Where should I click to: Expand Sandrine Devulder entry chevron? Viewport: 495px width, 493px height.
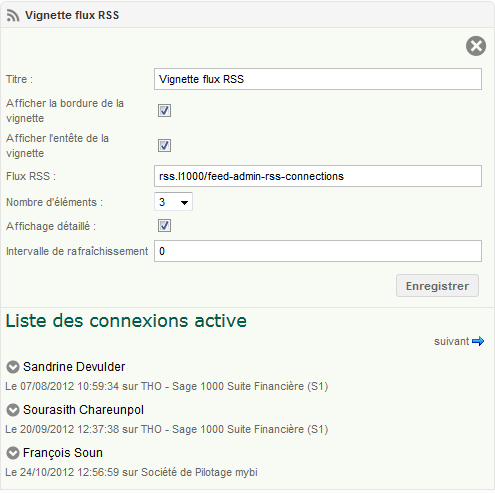click(13, 367)
